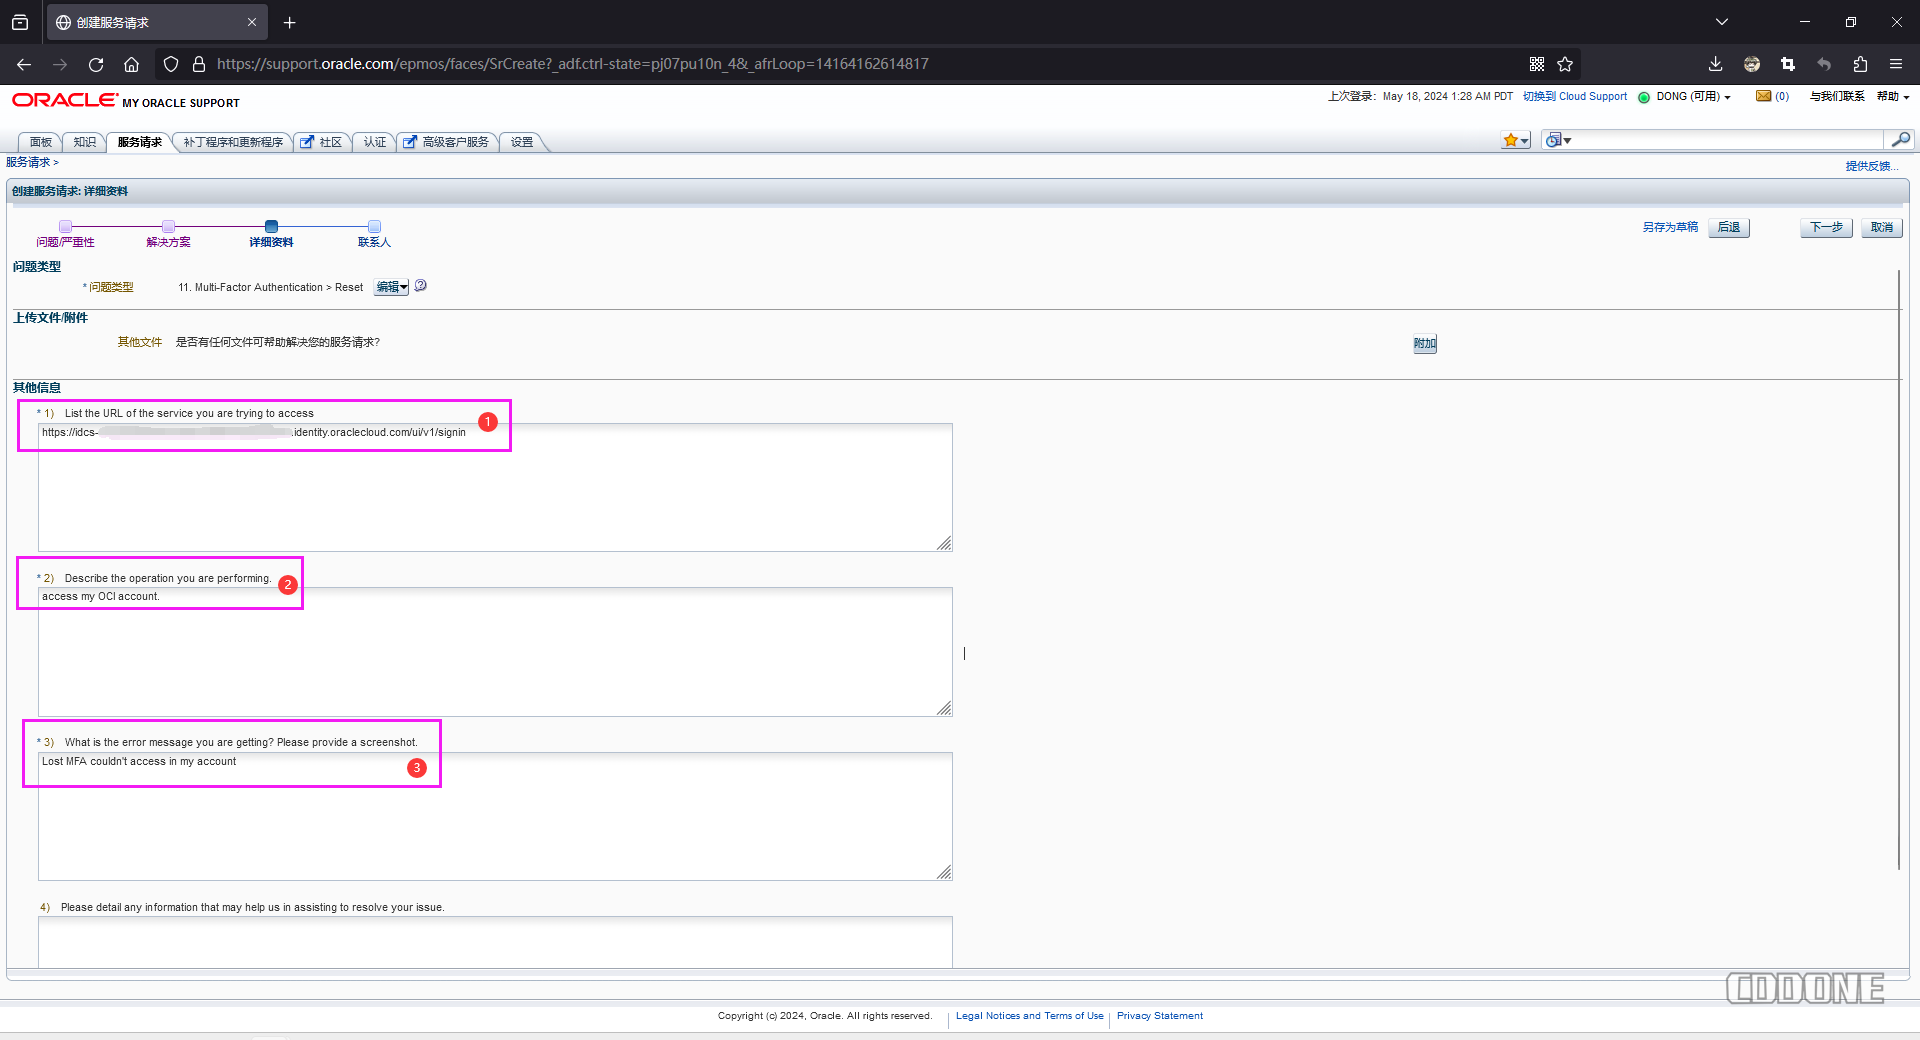The height and width of the screenshot is (1040, 1920).
Task: Close the 创建服务请求 browser tab
Action: pos(252,22)
